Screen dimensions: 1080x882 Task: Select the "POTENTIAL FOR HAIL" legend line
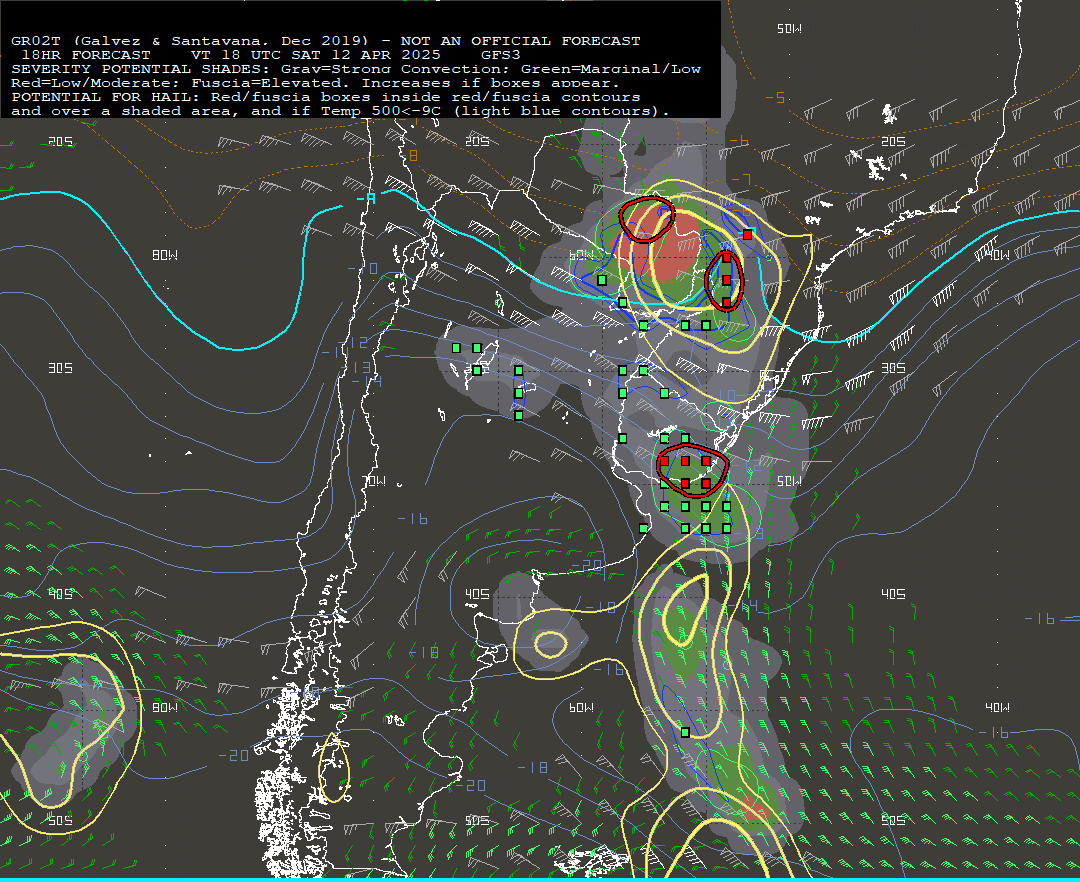tap(326, 97)
